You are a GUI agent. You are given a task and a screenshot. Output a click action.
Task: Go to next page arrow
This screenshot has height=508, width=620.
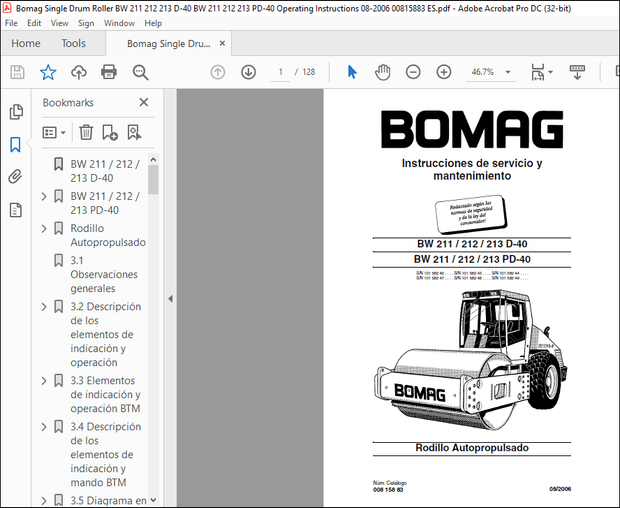coord(248,72)
